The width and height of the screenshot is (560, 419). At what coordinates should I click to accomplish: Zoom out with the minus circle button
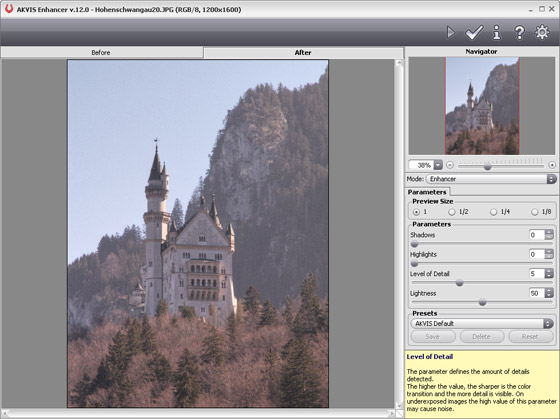pyautogui.click(x=450, y=165)
